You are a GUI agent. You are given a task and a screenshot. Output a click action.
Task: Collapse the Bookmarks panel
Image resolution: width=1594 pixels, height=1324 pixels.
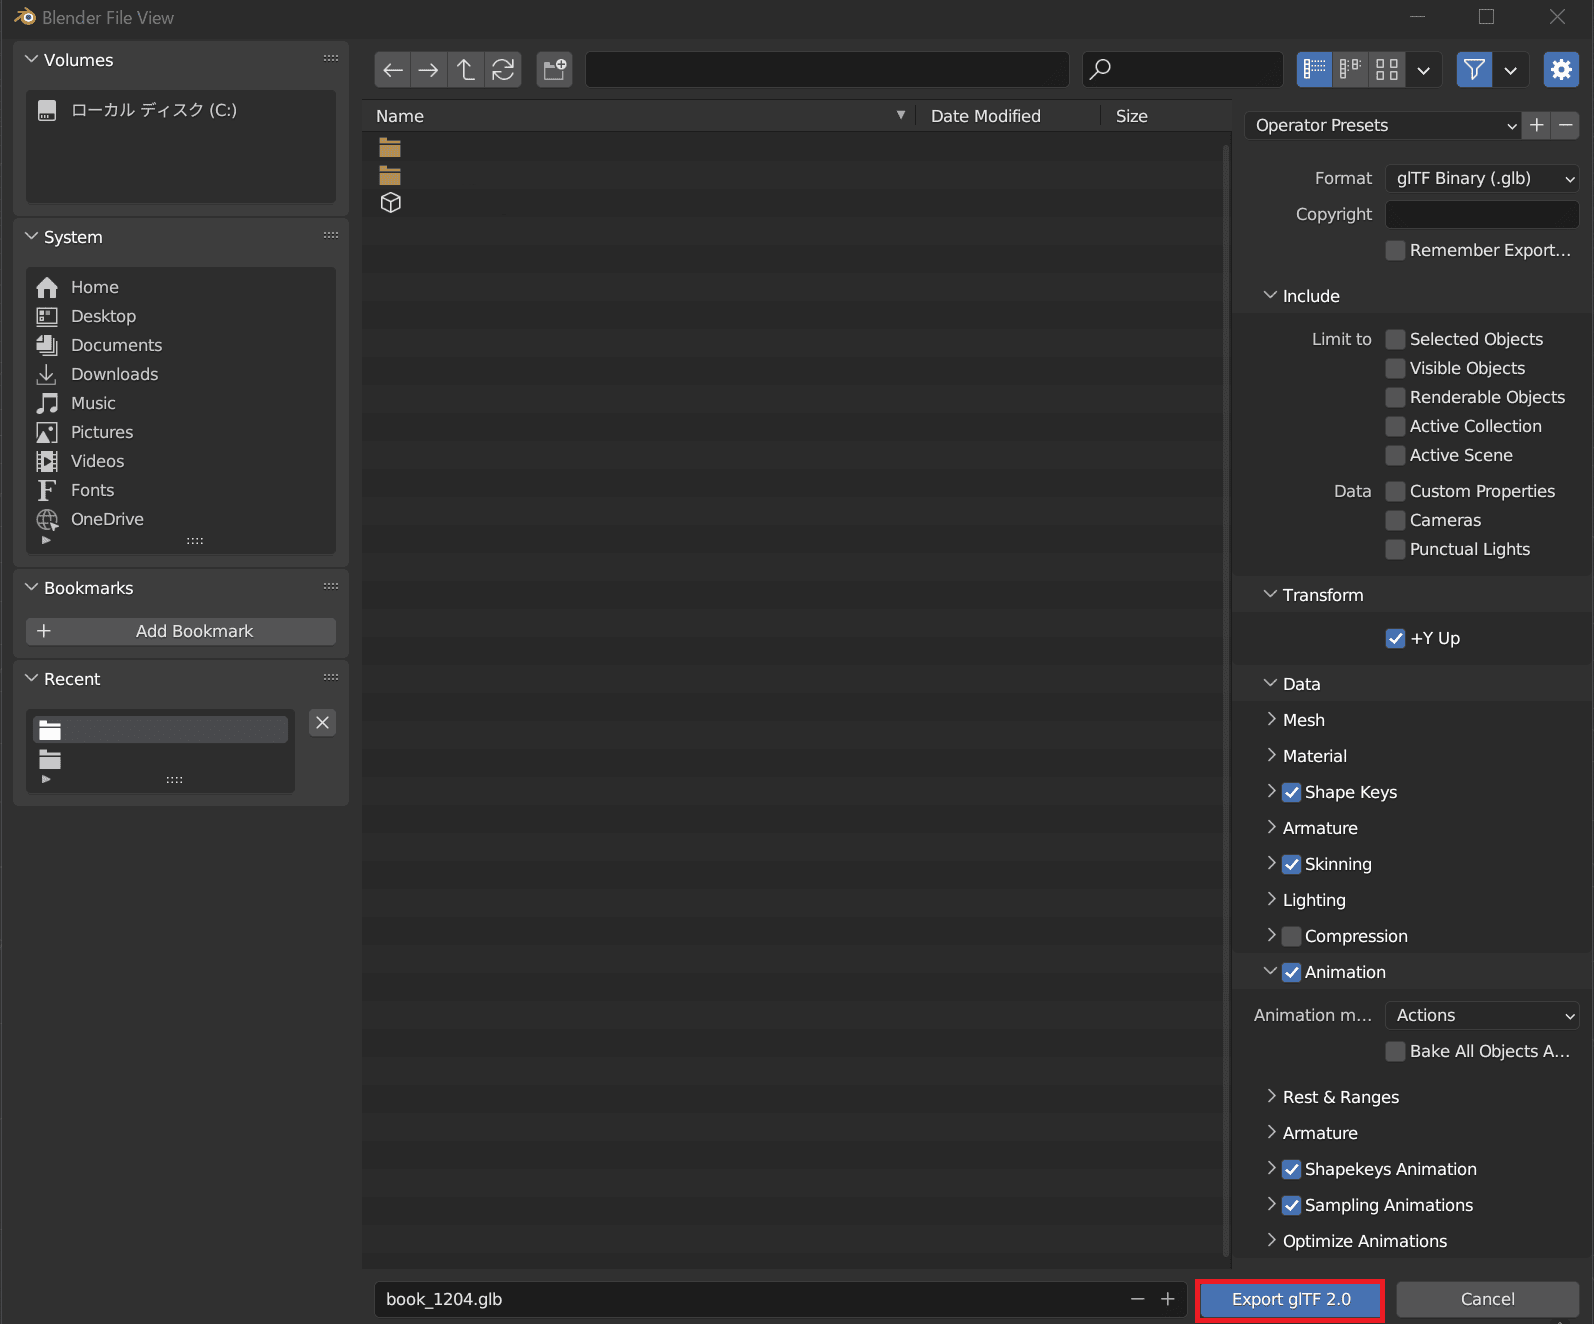[x=31, y=587]
